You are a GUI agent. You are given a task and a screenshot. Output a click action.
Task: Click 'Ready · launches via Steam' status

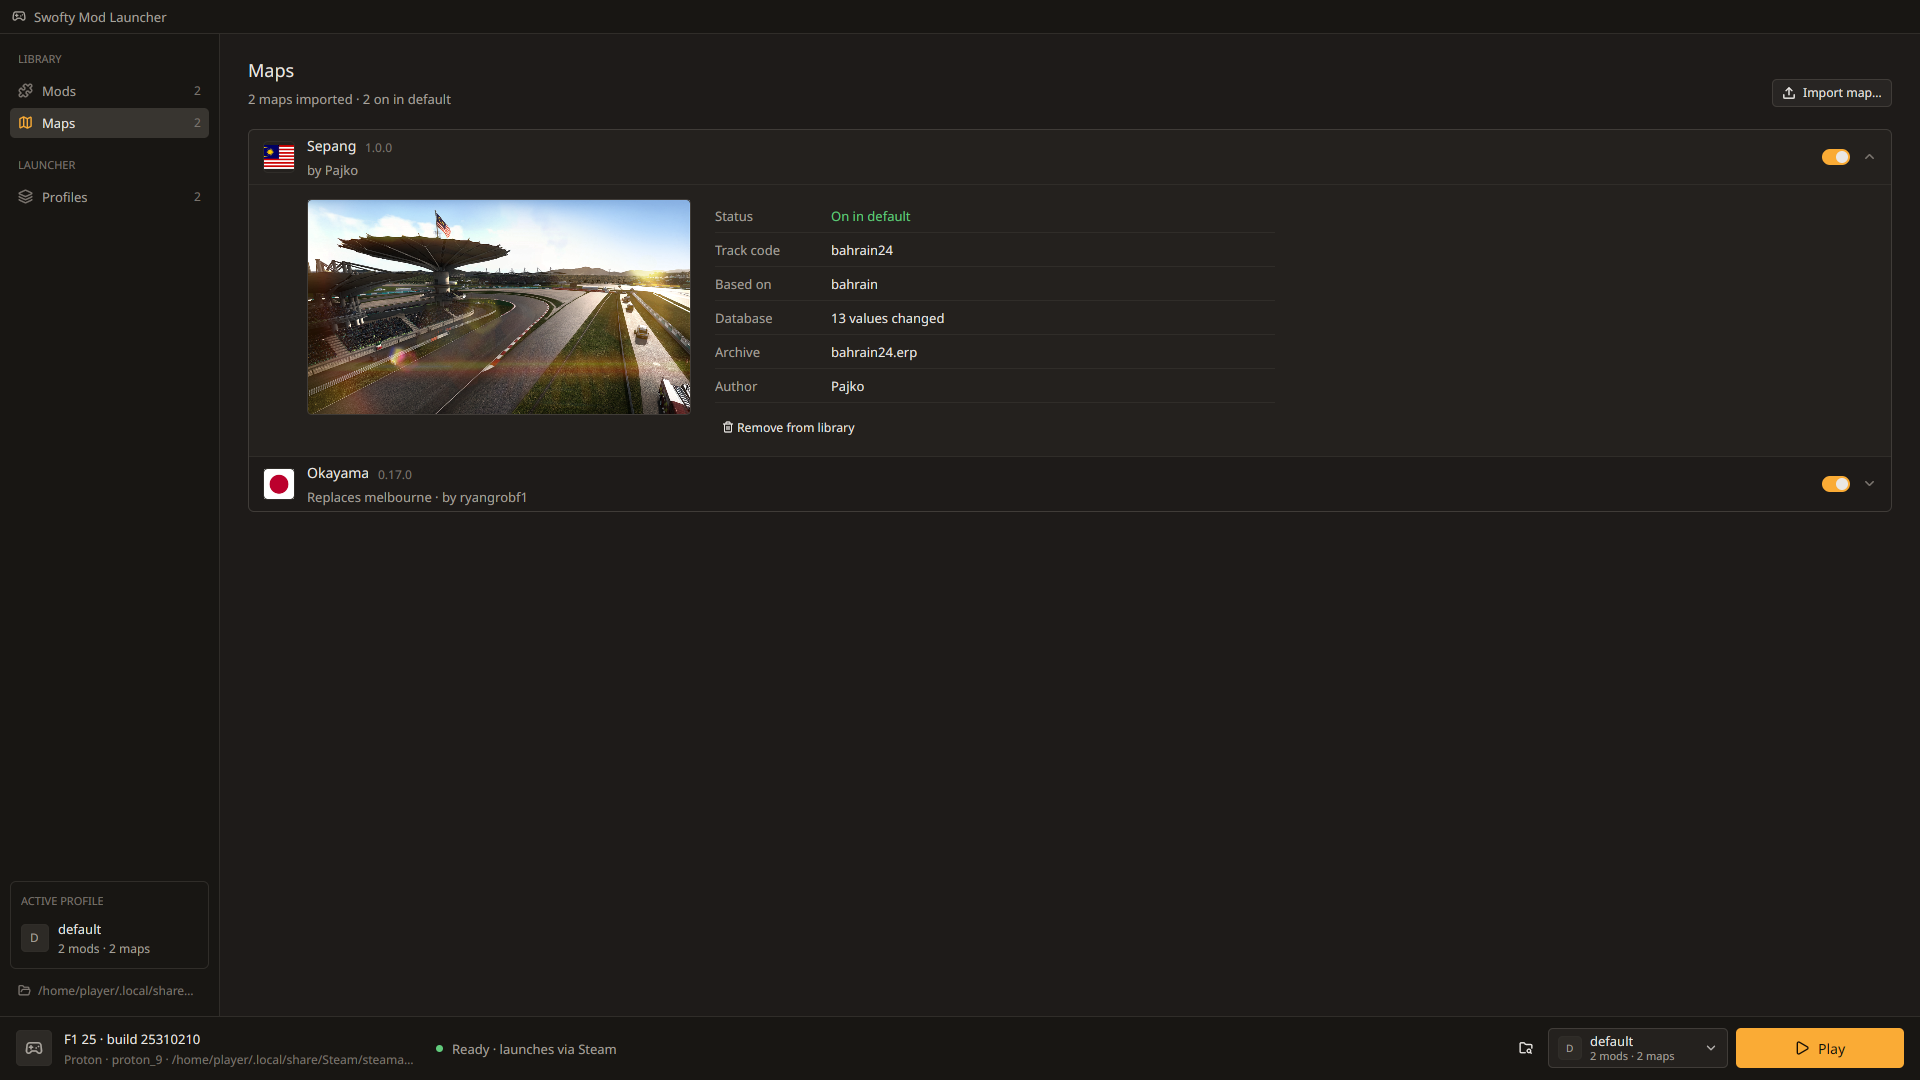coord(534,1049)
